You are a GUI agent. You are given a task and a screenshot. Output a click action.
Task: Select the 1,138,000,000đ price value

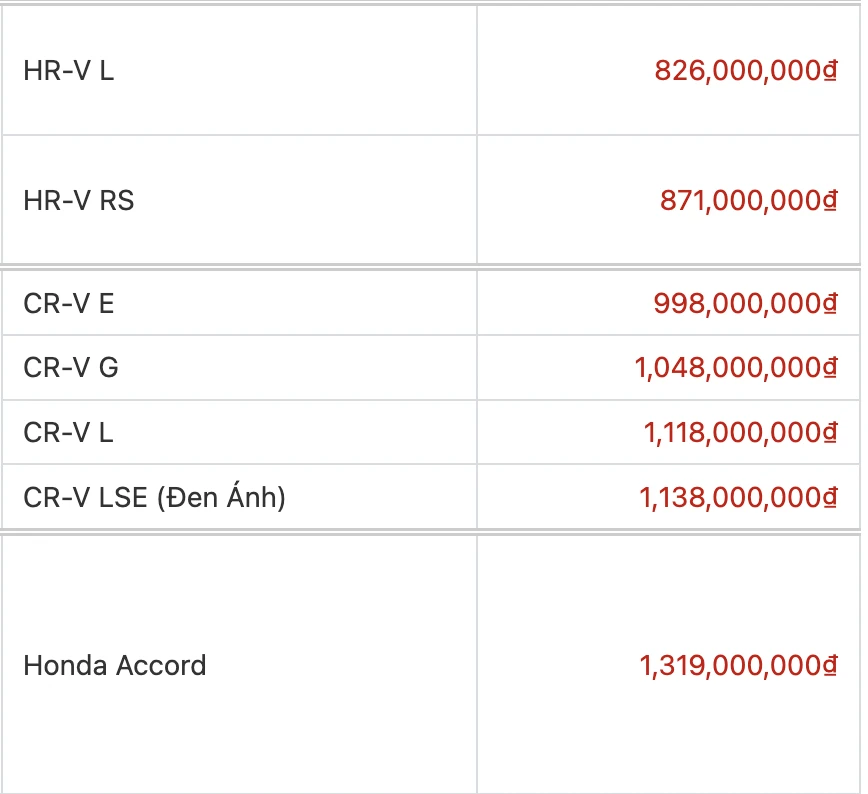(x=739, y=497)
